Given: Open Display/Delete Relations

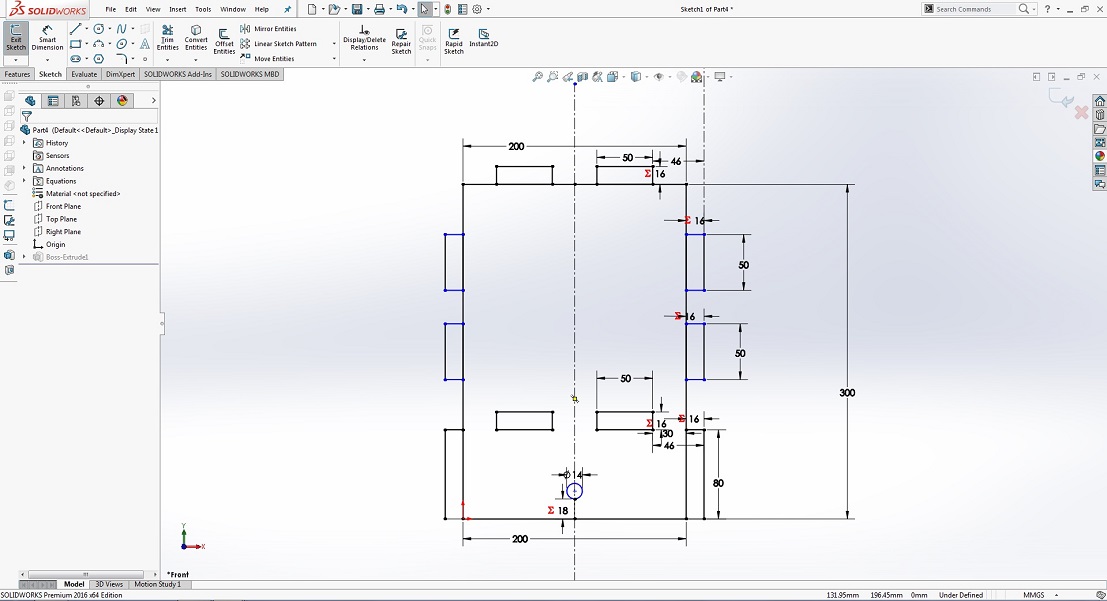Looking at the screenshot, I should pos(364,38).
